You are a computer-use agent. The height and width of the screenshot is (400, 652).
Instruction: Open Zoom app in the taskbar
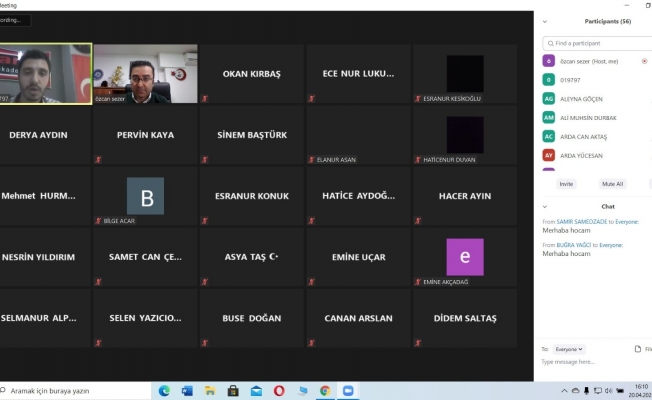[x=348, y=390]
